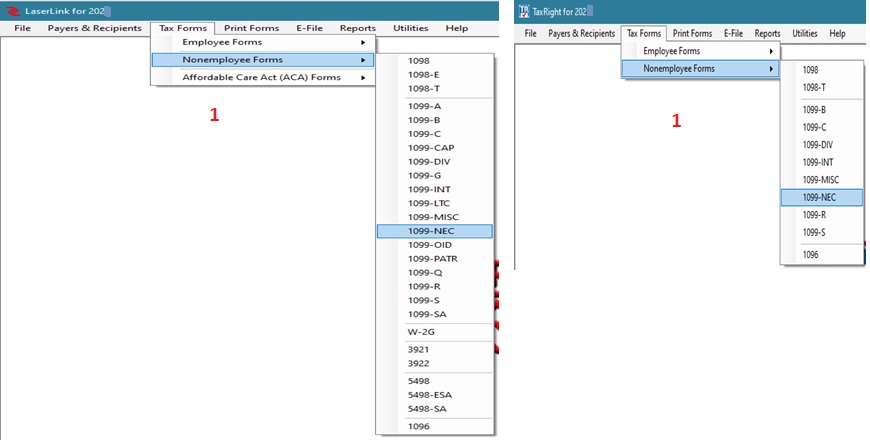870x445 pixels.
Task: Click the TaxRight app logo icon
Action: pos(524,11)
